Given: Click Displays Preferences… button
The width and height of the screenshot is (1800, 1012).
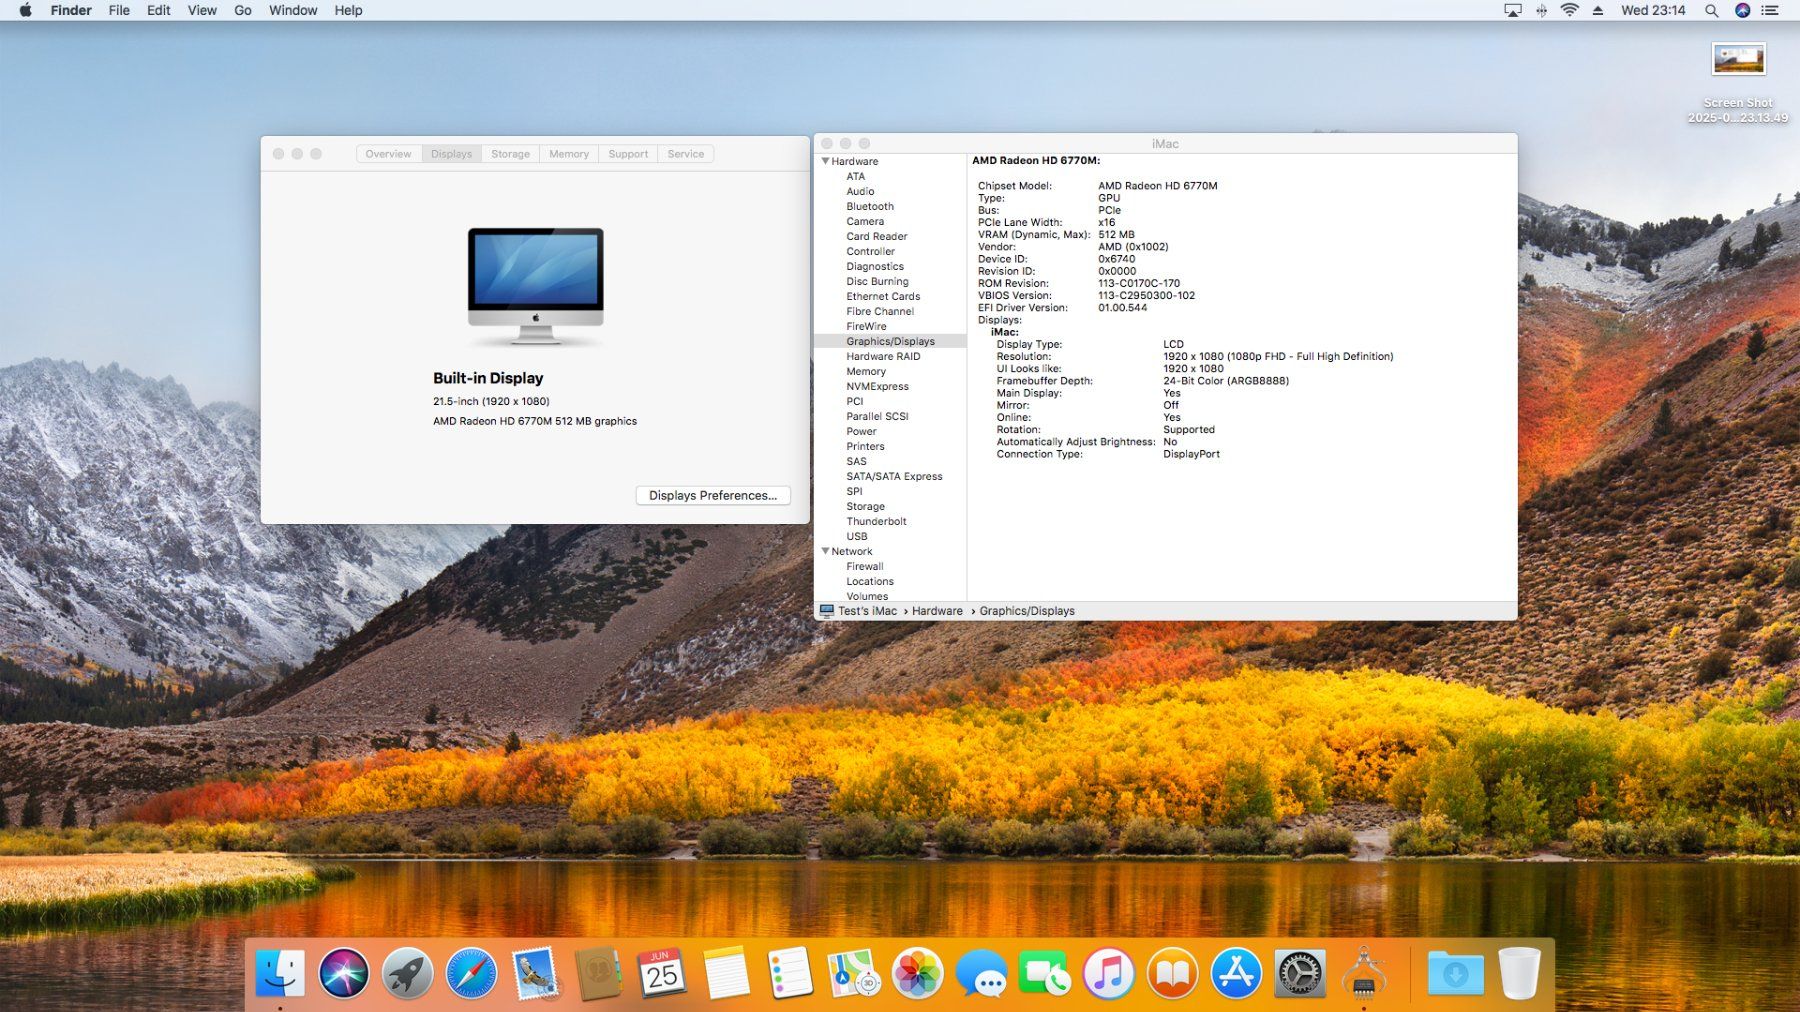Looking at the screenshot, I should point(713,495).
